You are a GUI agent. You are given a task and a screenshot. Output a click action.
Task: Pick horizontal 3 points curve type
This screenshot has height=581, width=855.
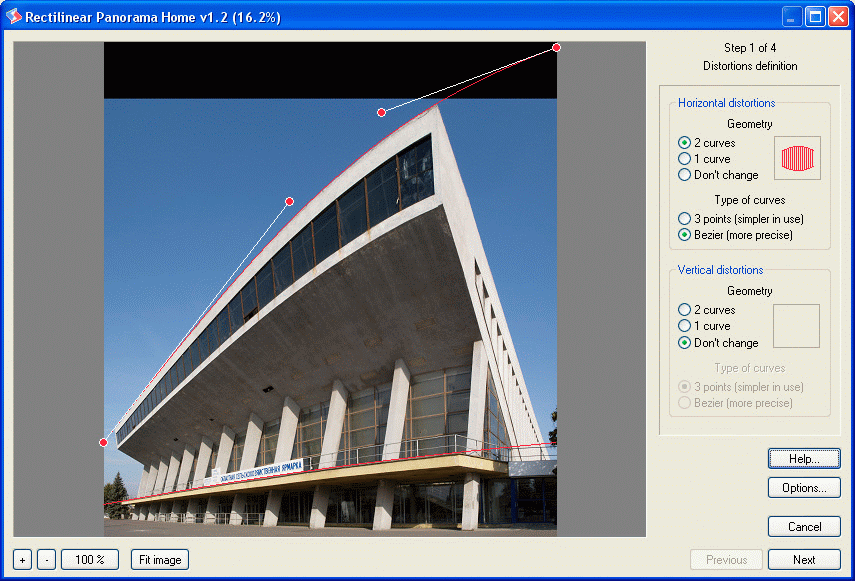[740, 219]
